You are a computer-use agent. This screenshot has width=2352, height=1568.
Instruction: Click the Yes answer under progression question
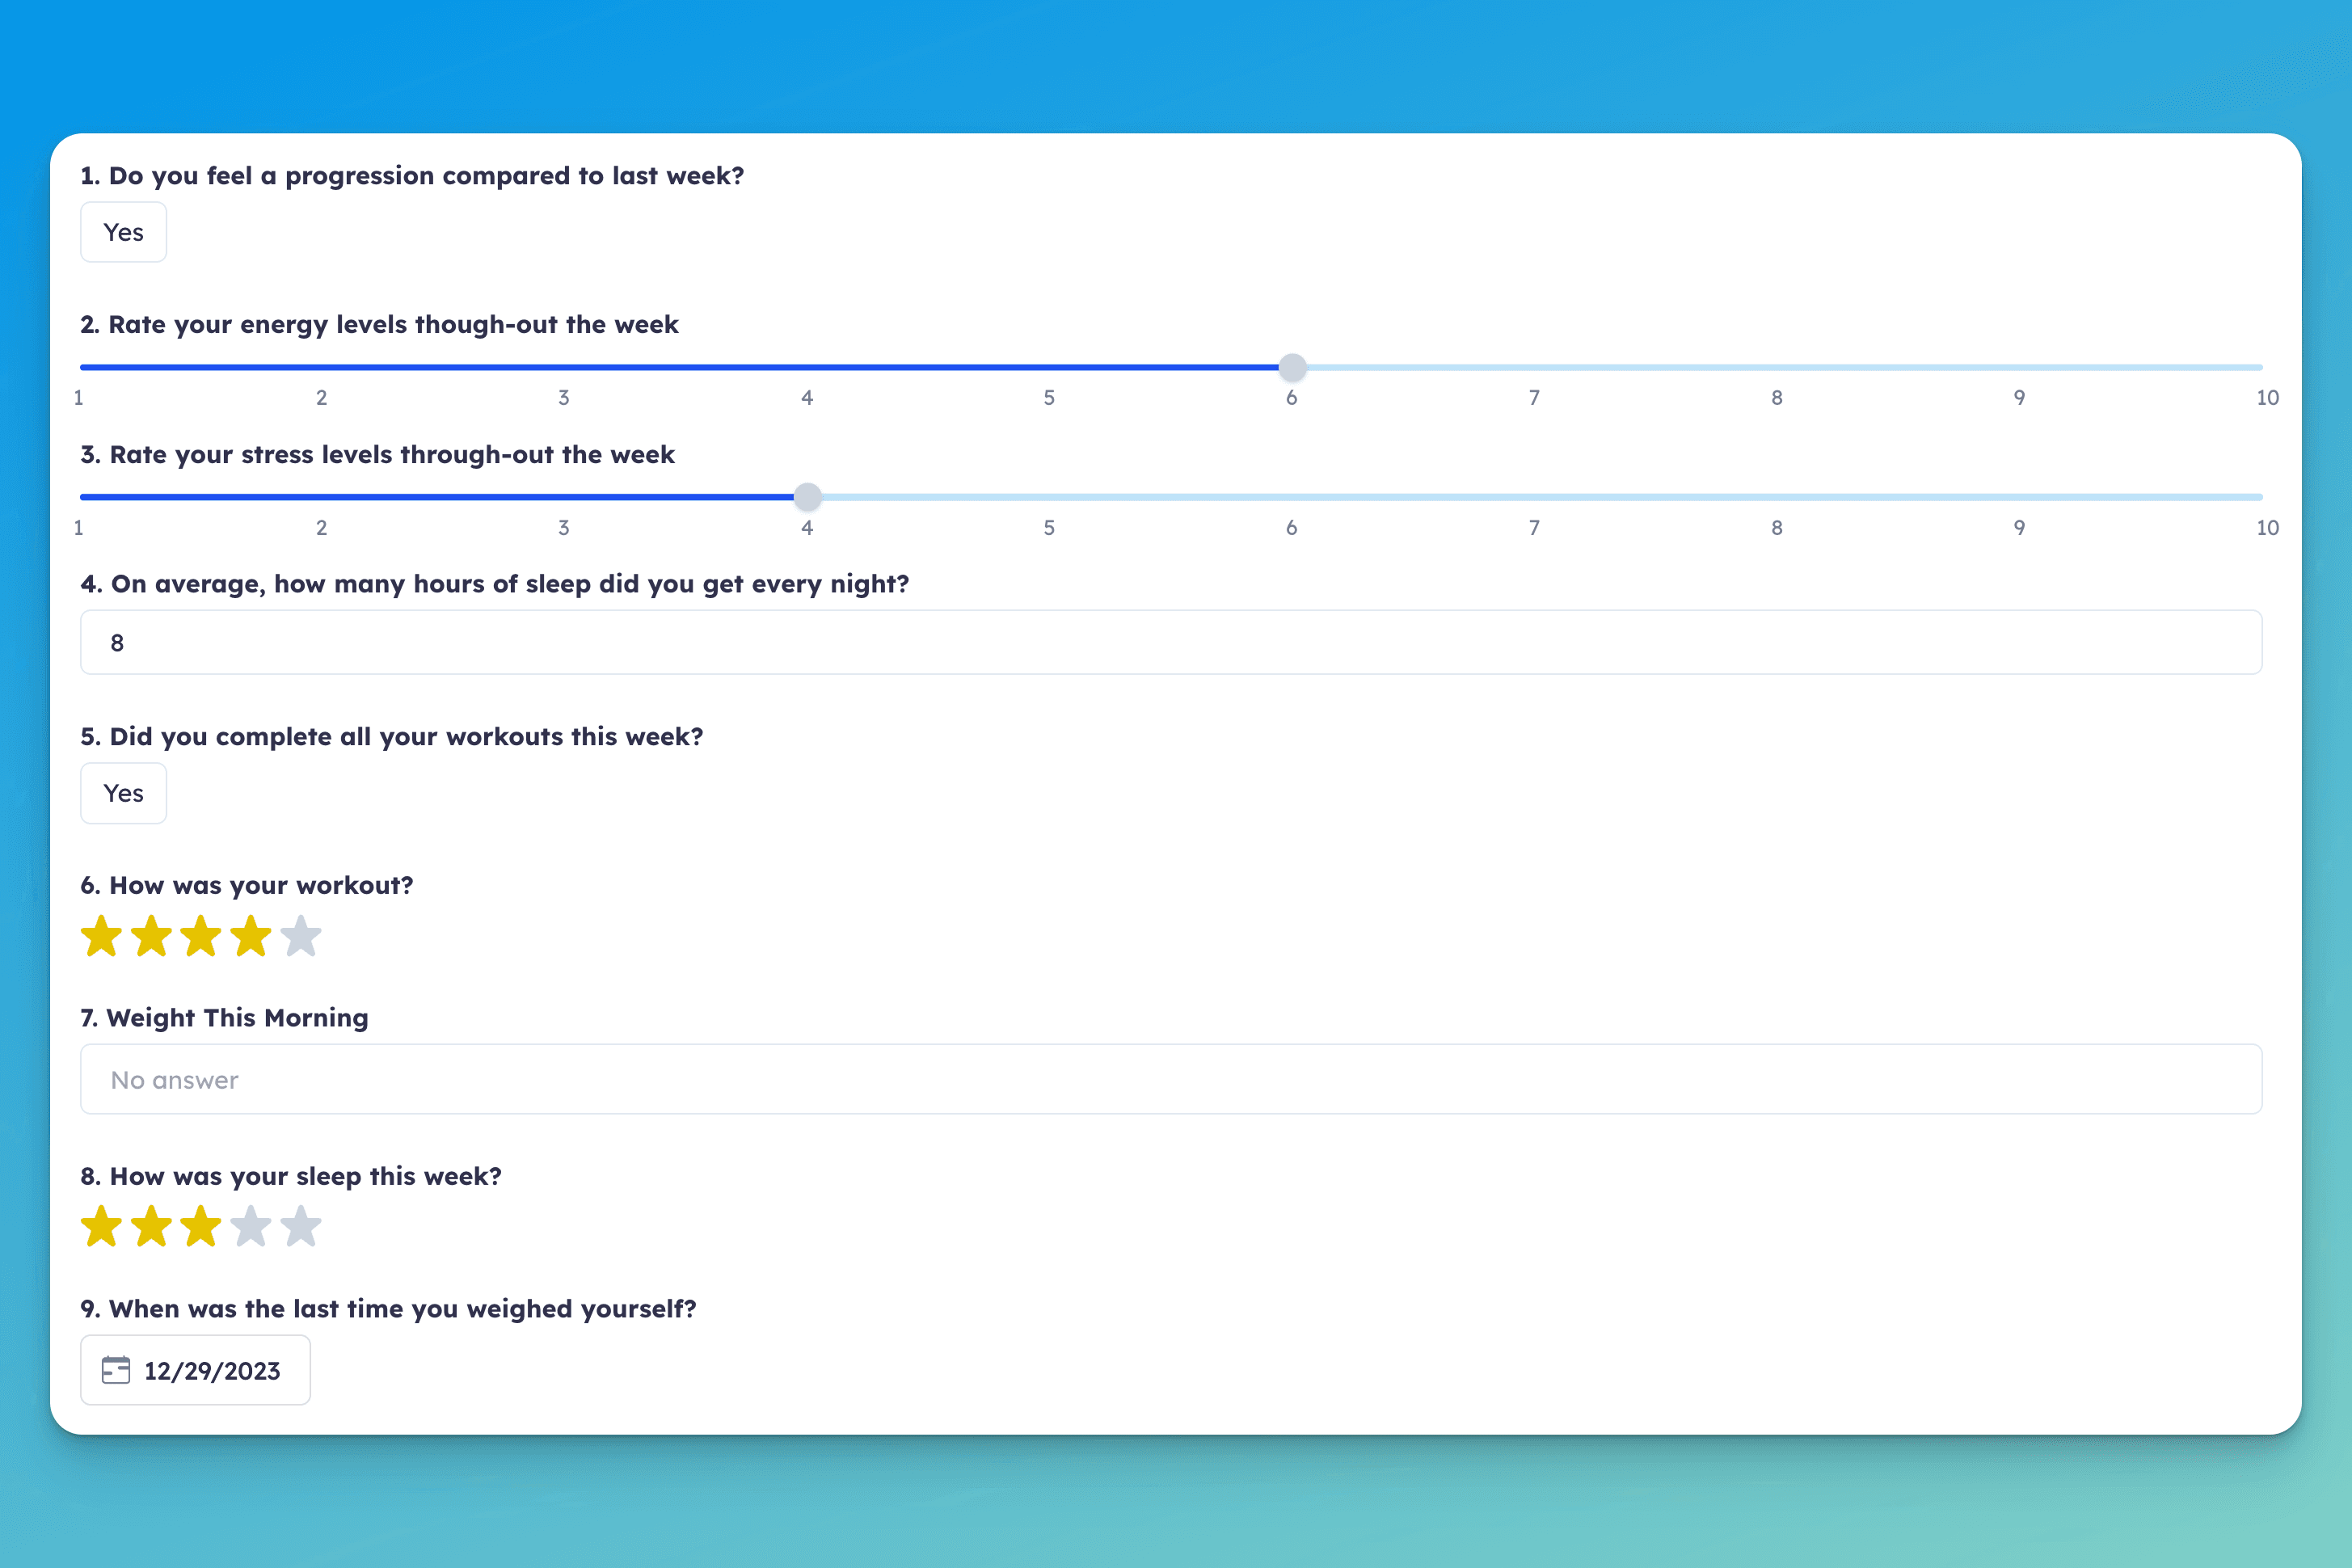coord(123,232)
